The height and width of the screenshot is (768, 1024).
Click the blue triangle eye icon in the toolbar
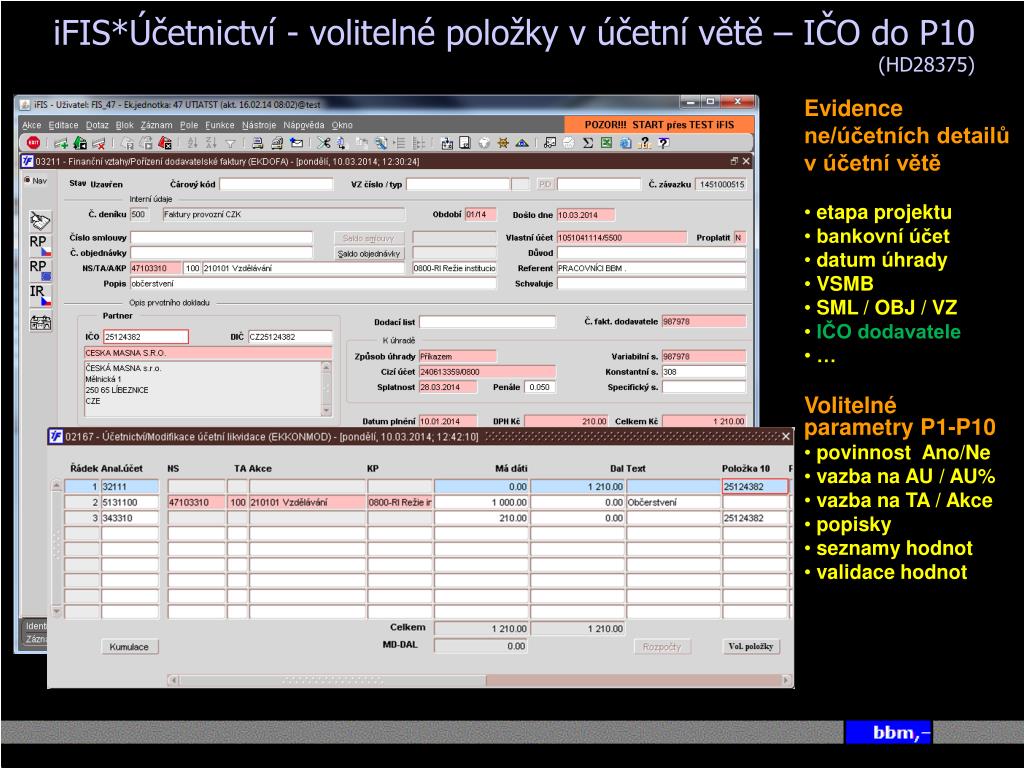click(522, 143)
